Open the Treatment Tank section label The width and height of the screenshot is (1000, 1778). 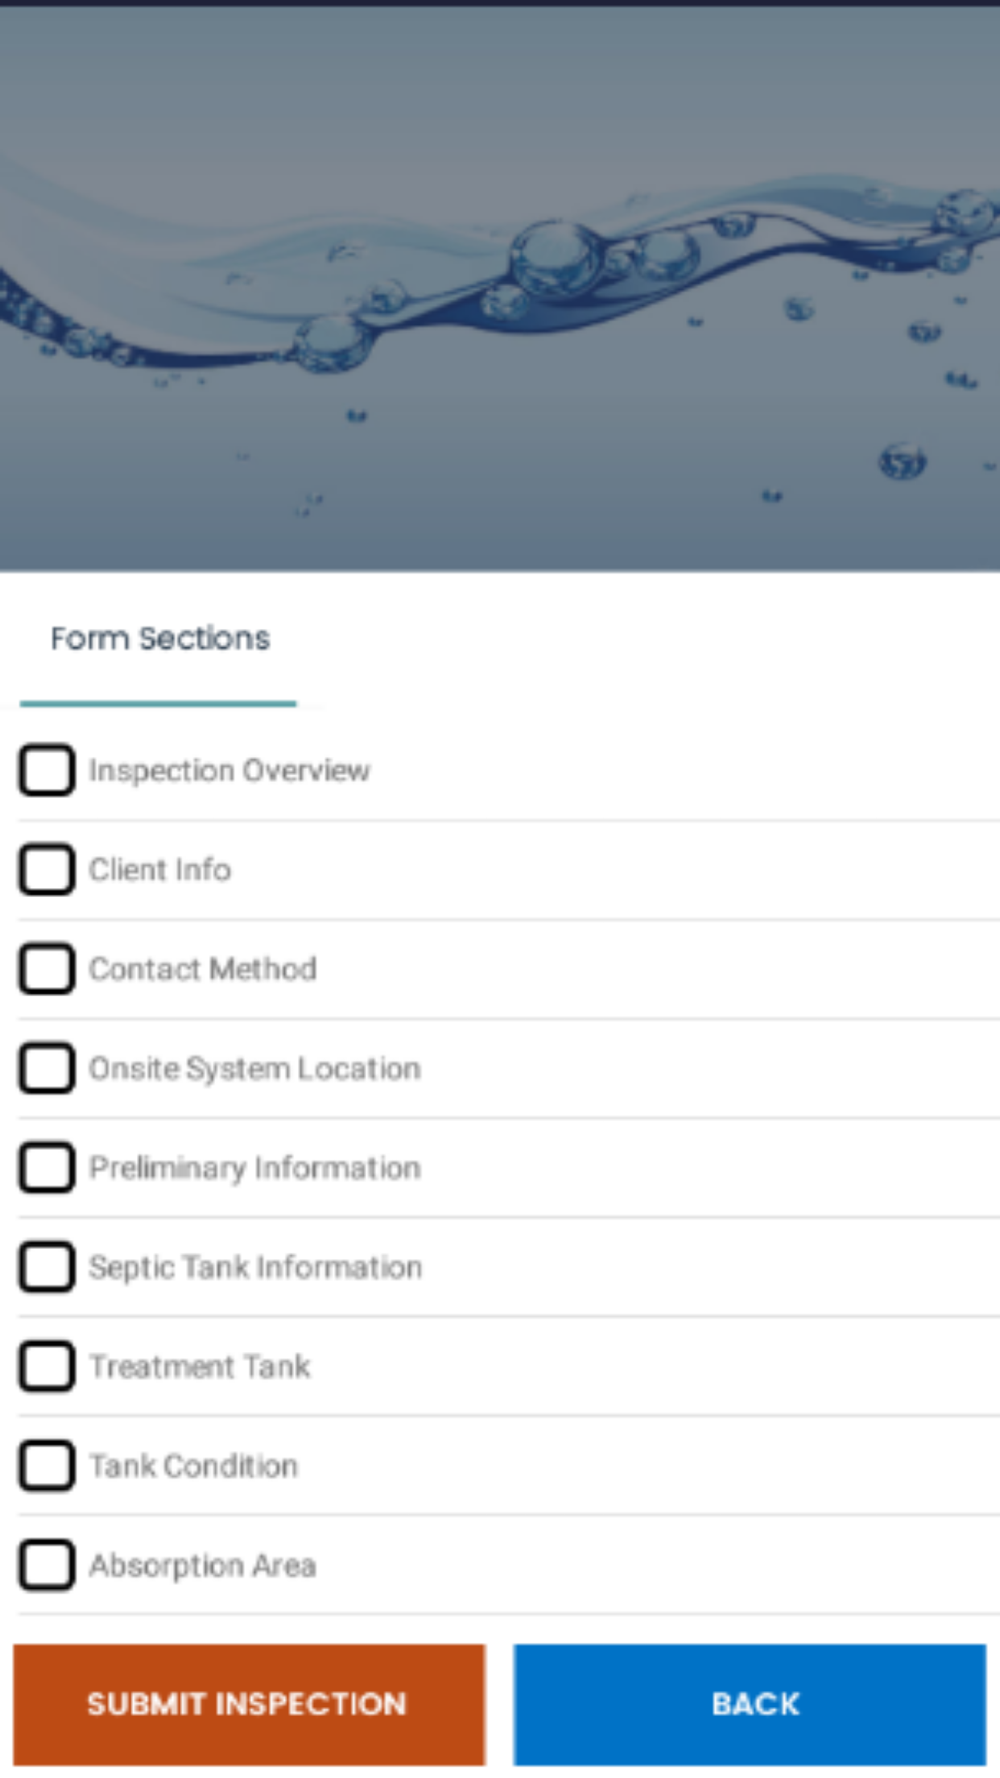point(200,1366)
